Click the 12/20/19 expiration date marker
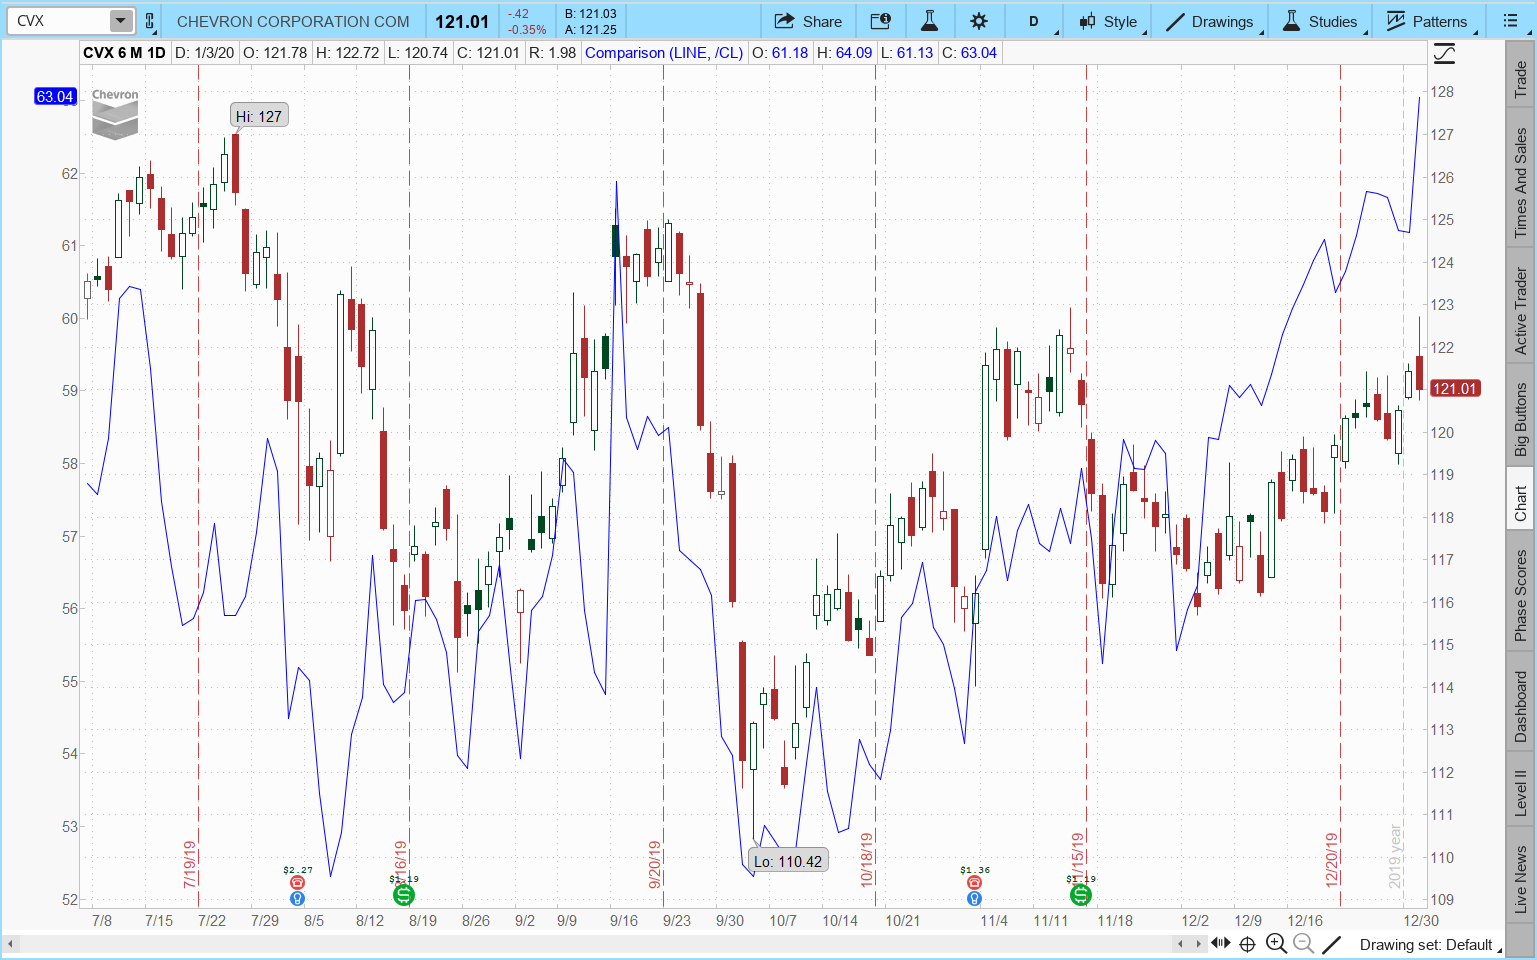1537x960 pixels. [x=1332, y=859]
